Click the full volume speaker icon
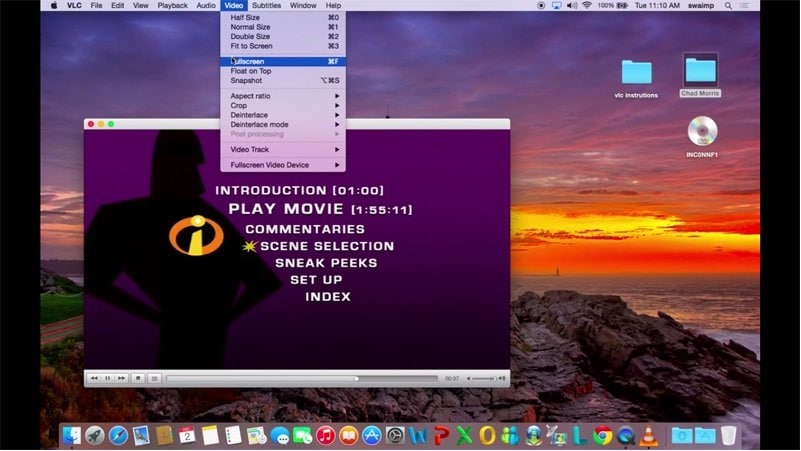801x451 pixels. click(502, 378)
